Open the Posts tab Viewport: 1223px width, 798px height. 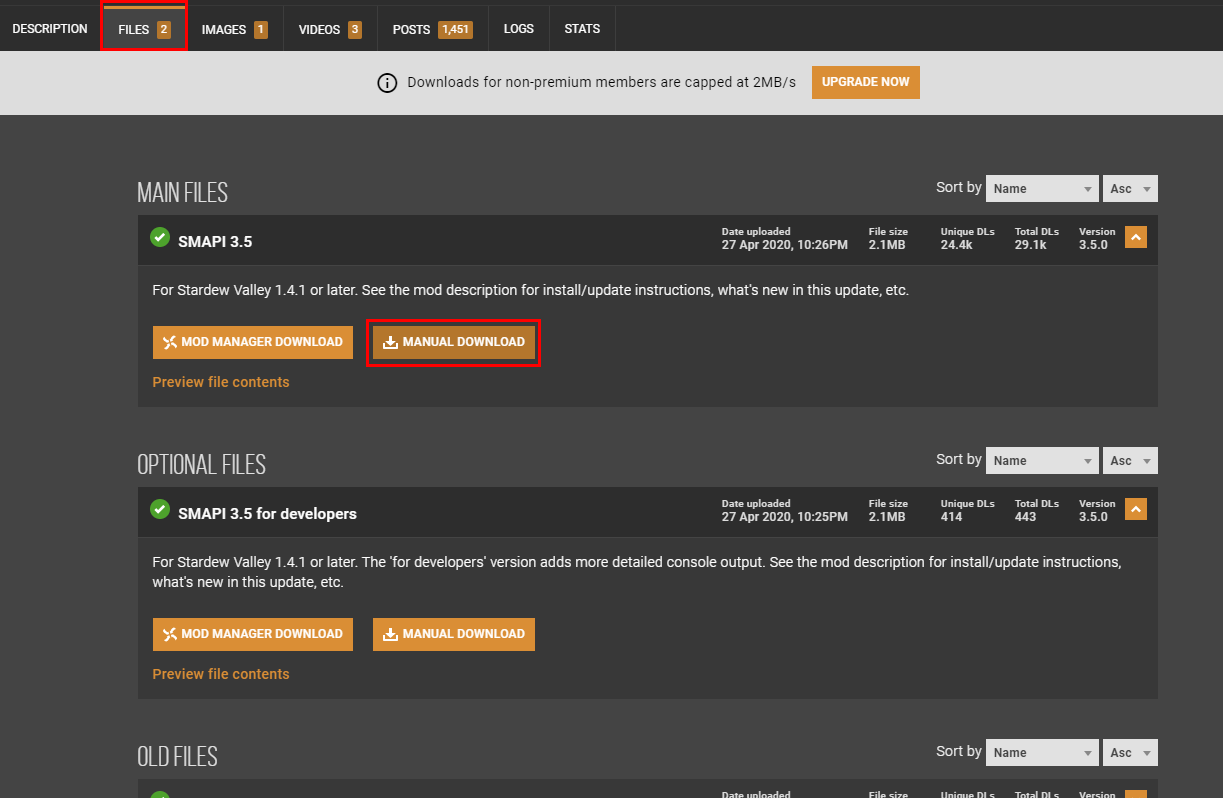point(432,30)
